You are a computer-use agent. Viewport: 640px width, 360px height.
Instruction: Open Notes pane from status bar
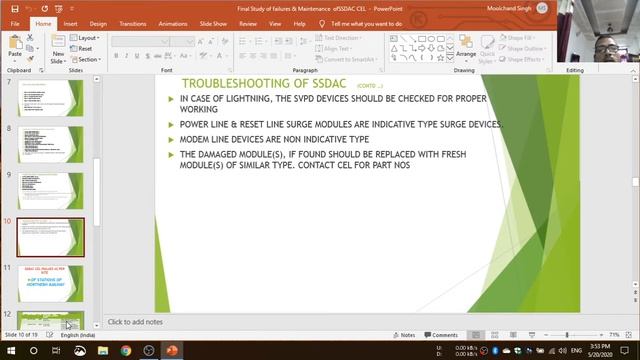point(404,335)
